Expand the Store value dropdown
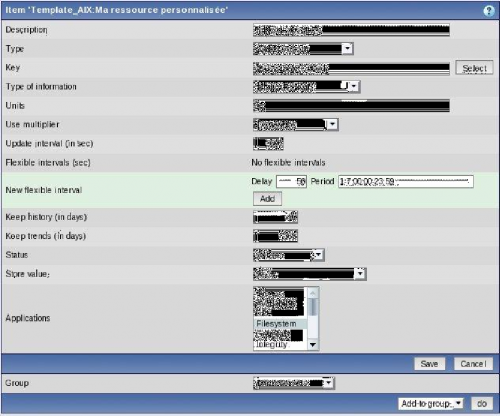500x416 pixels. tap(310, 274)
